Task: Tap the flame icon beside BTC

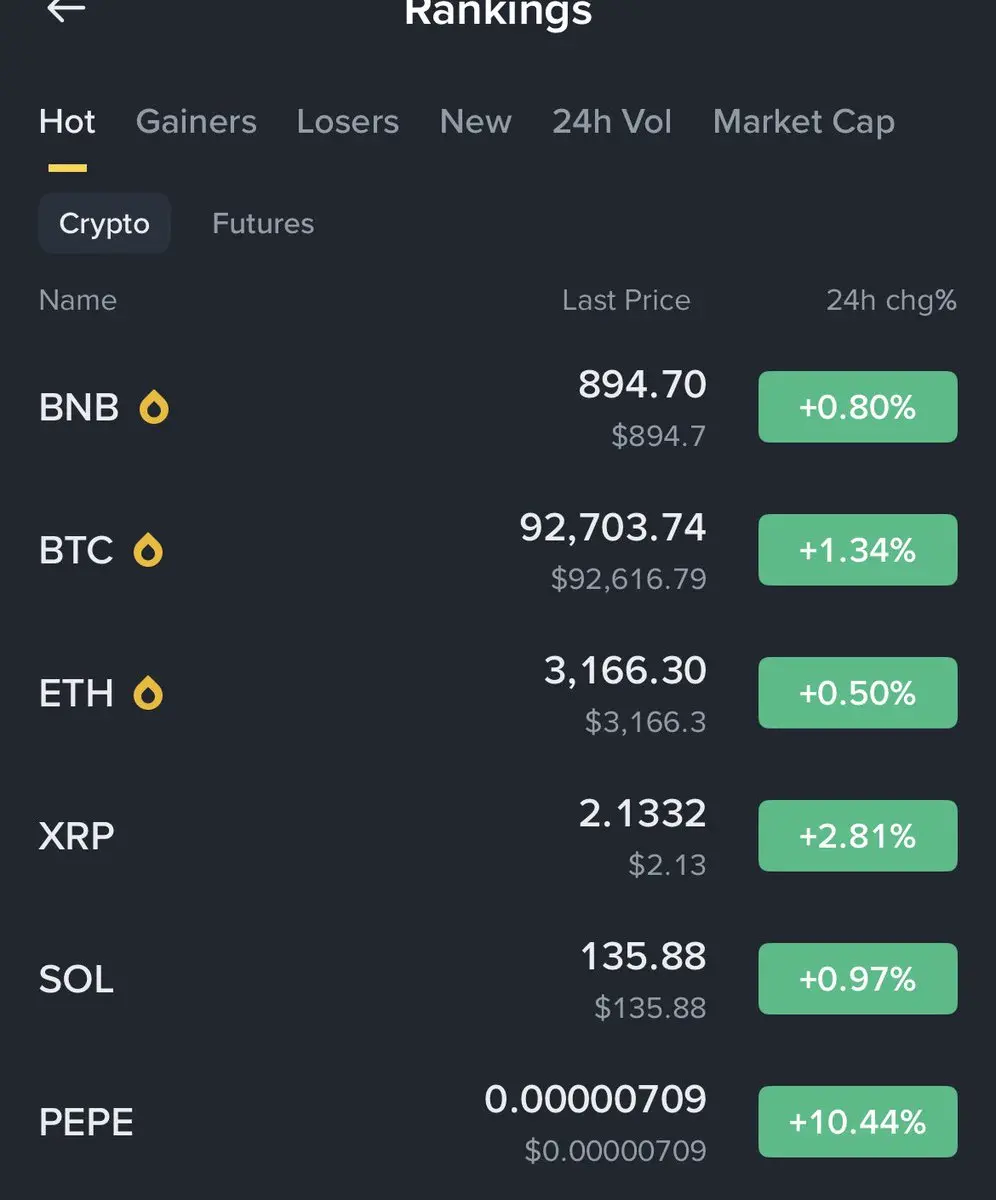Action: click(148, 550)
